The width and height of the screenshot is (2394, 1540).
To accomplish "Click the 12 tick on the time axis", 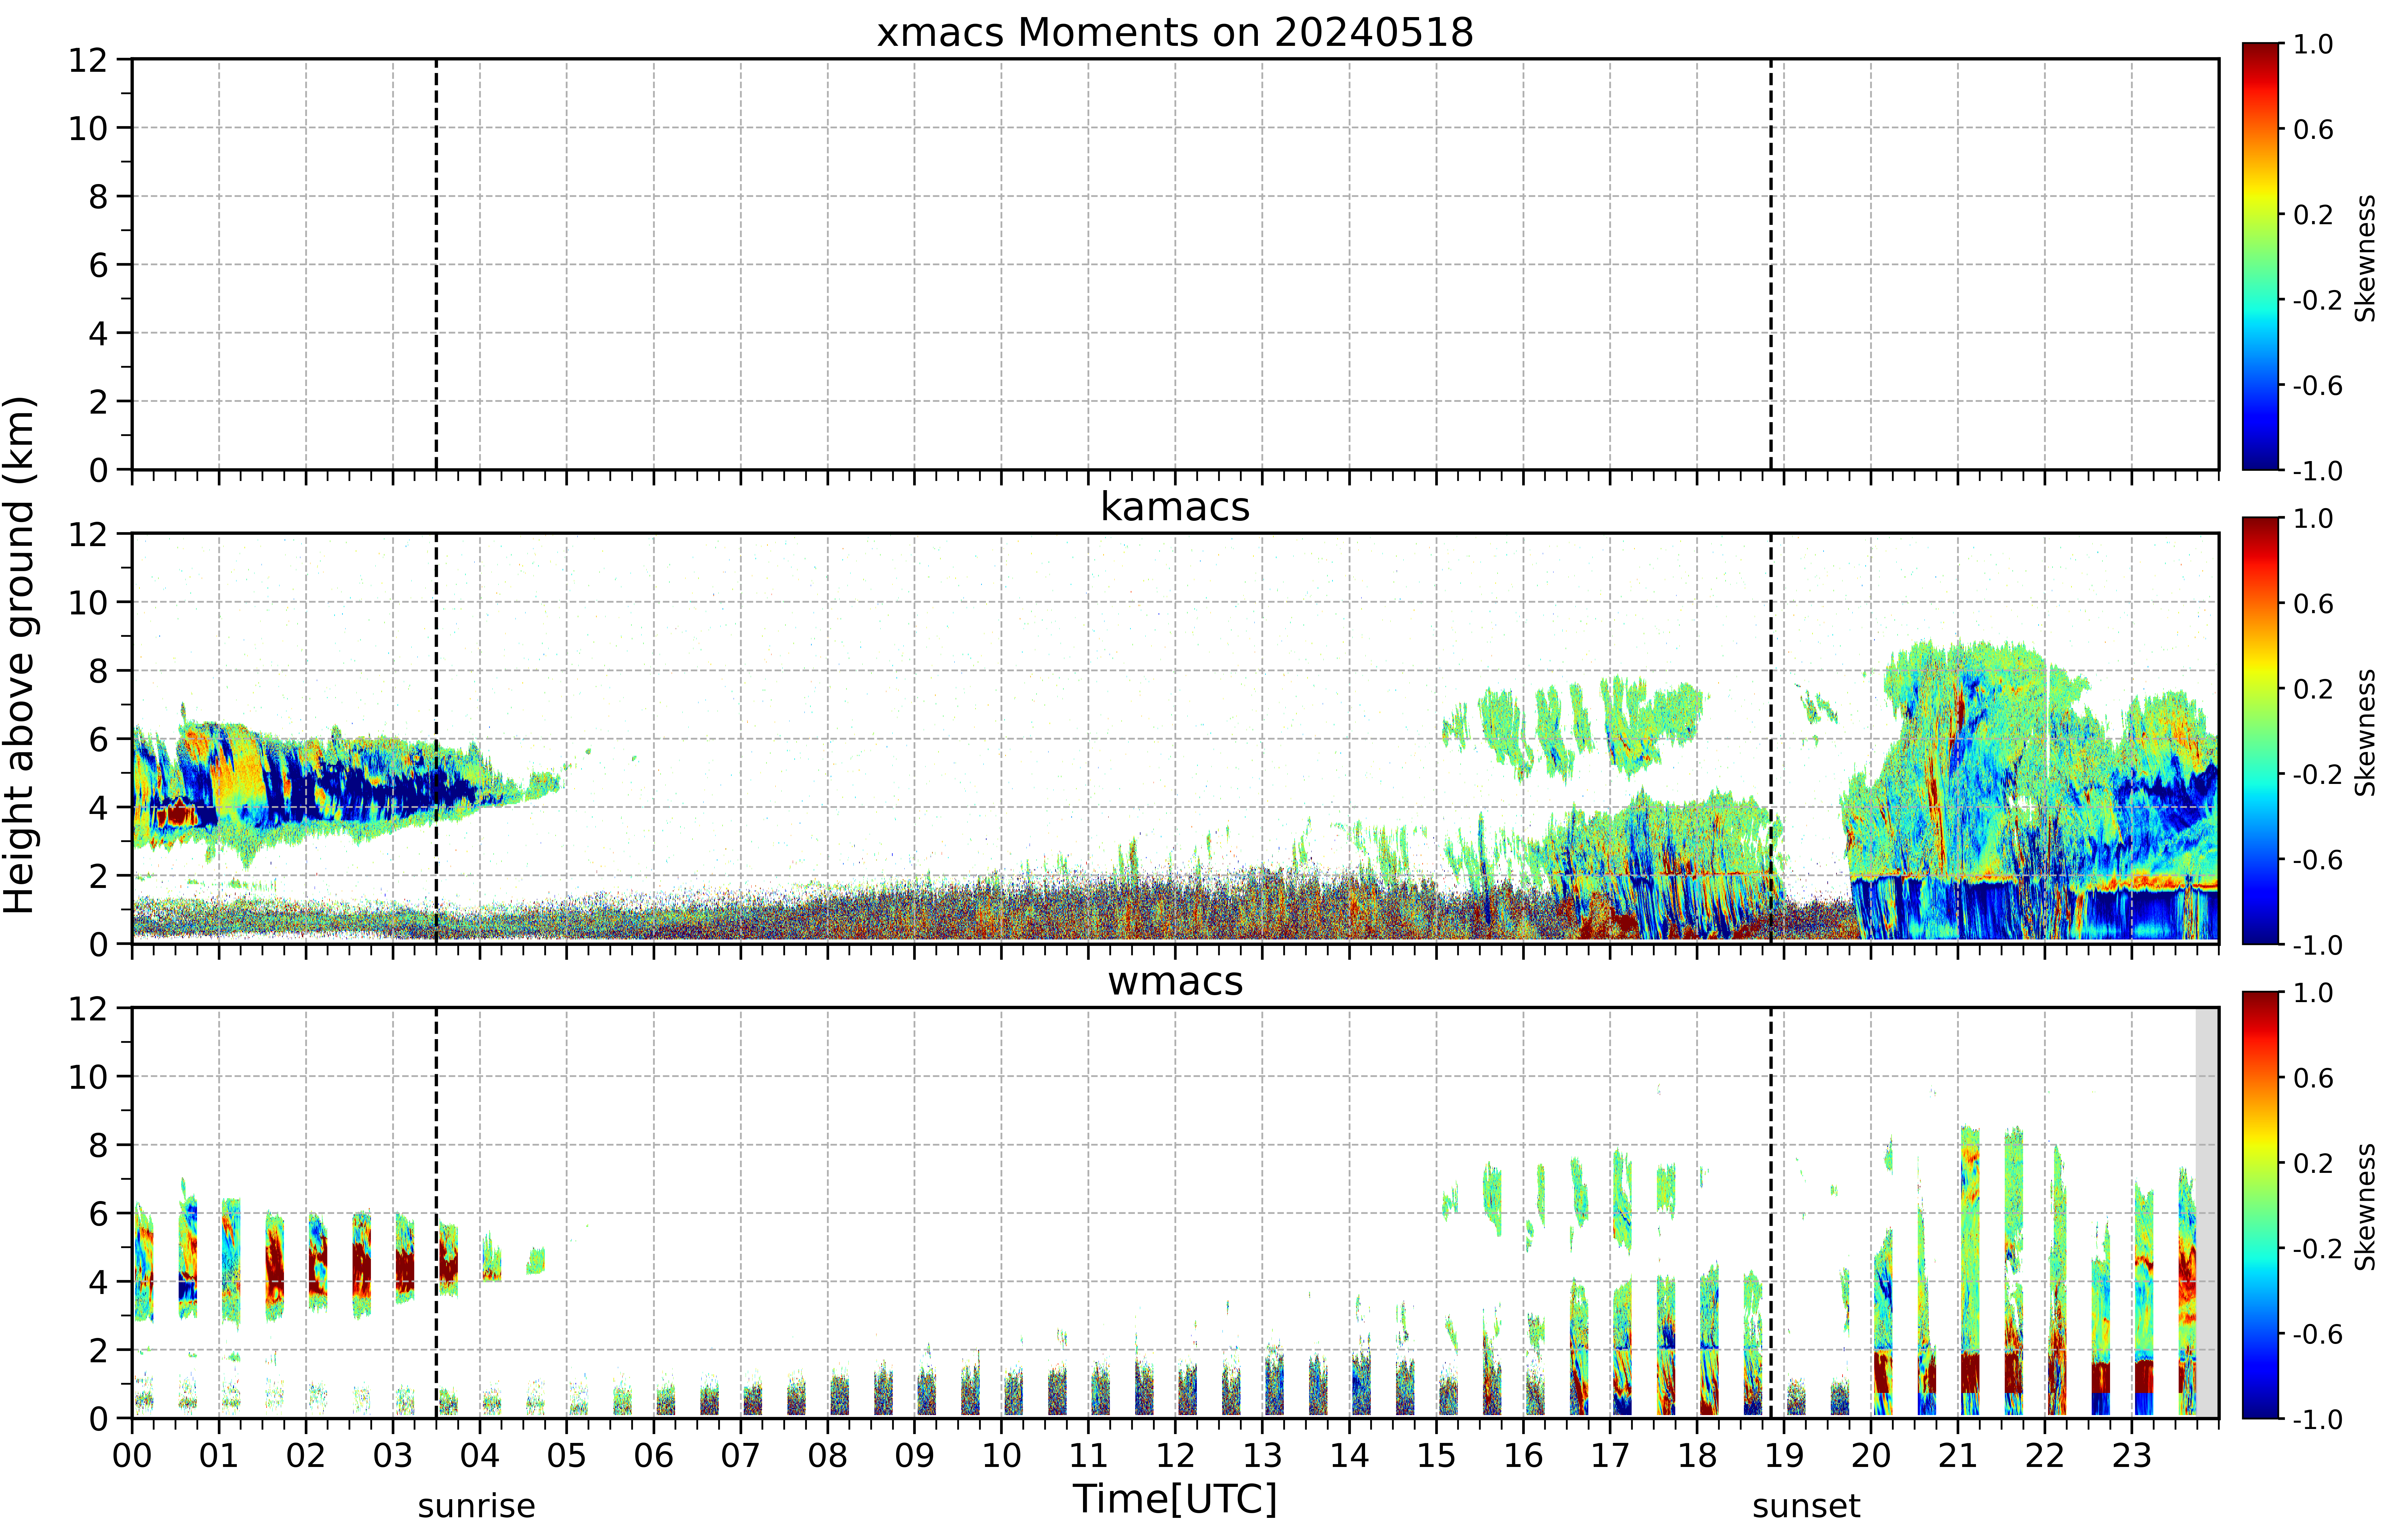I will pyautogui.click(x=1175, y=1455).
